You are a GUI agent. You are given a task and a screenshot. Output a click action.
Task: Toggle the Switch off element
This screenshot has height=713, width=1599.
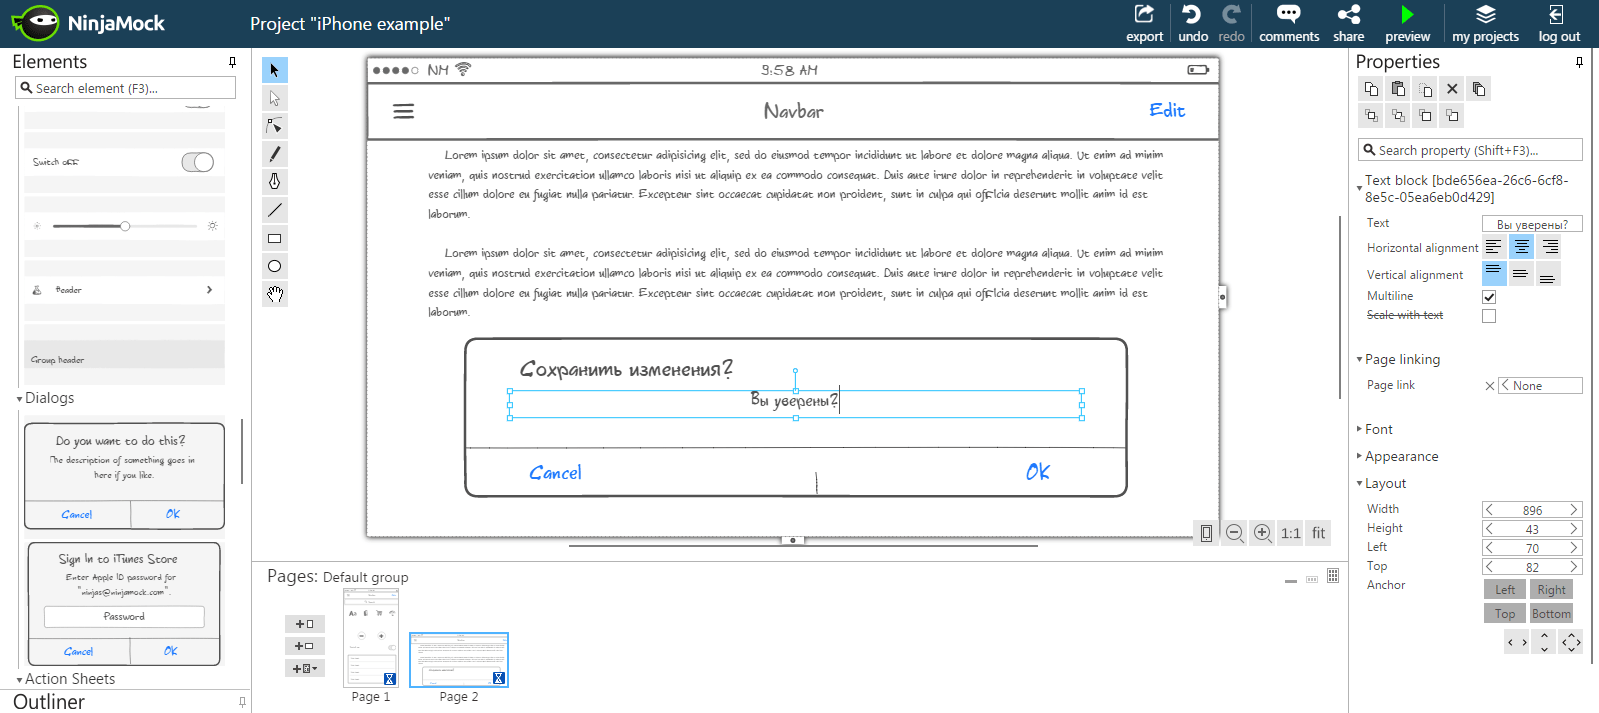[x=197, y=162]
